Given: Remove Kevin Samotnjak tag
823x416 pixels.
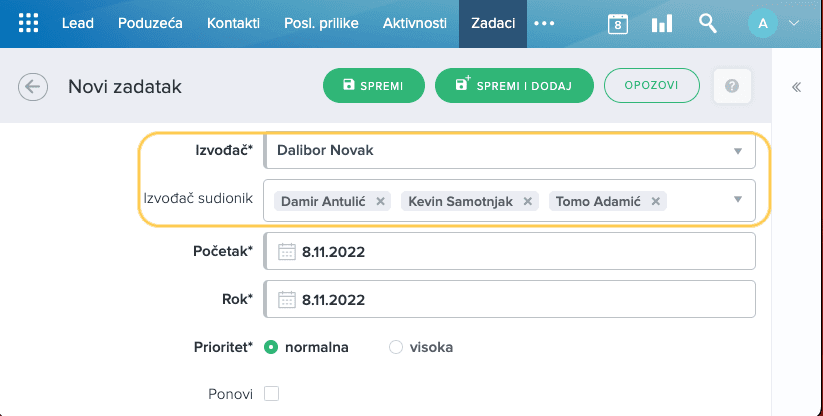Looking at the screenshot, I should [527, 201].
